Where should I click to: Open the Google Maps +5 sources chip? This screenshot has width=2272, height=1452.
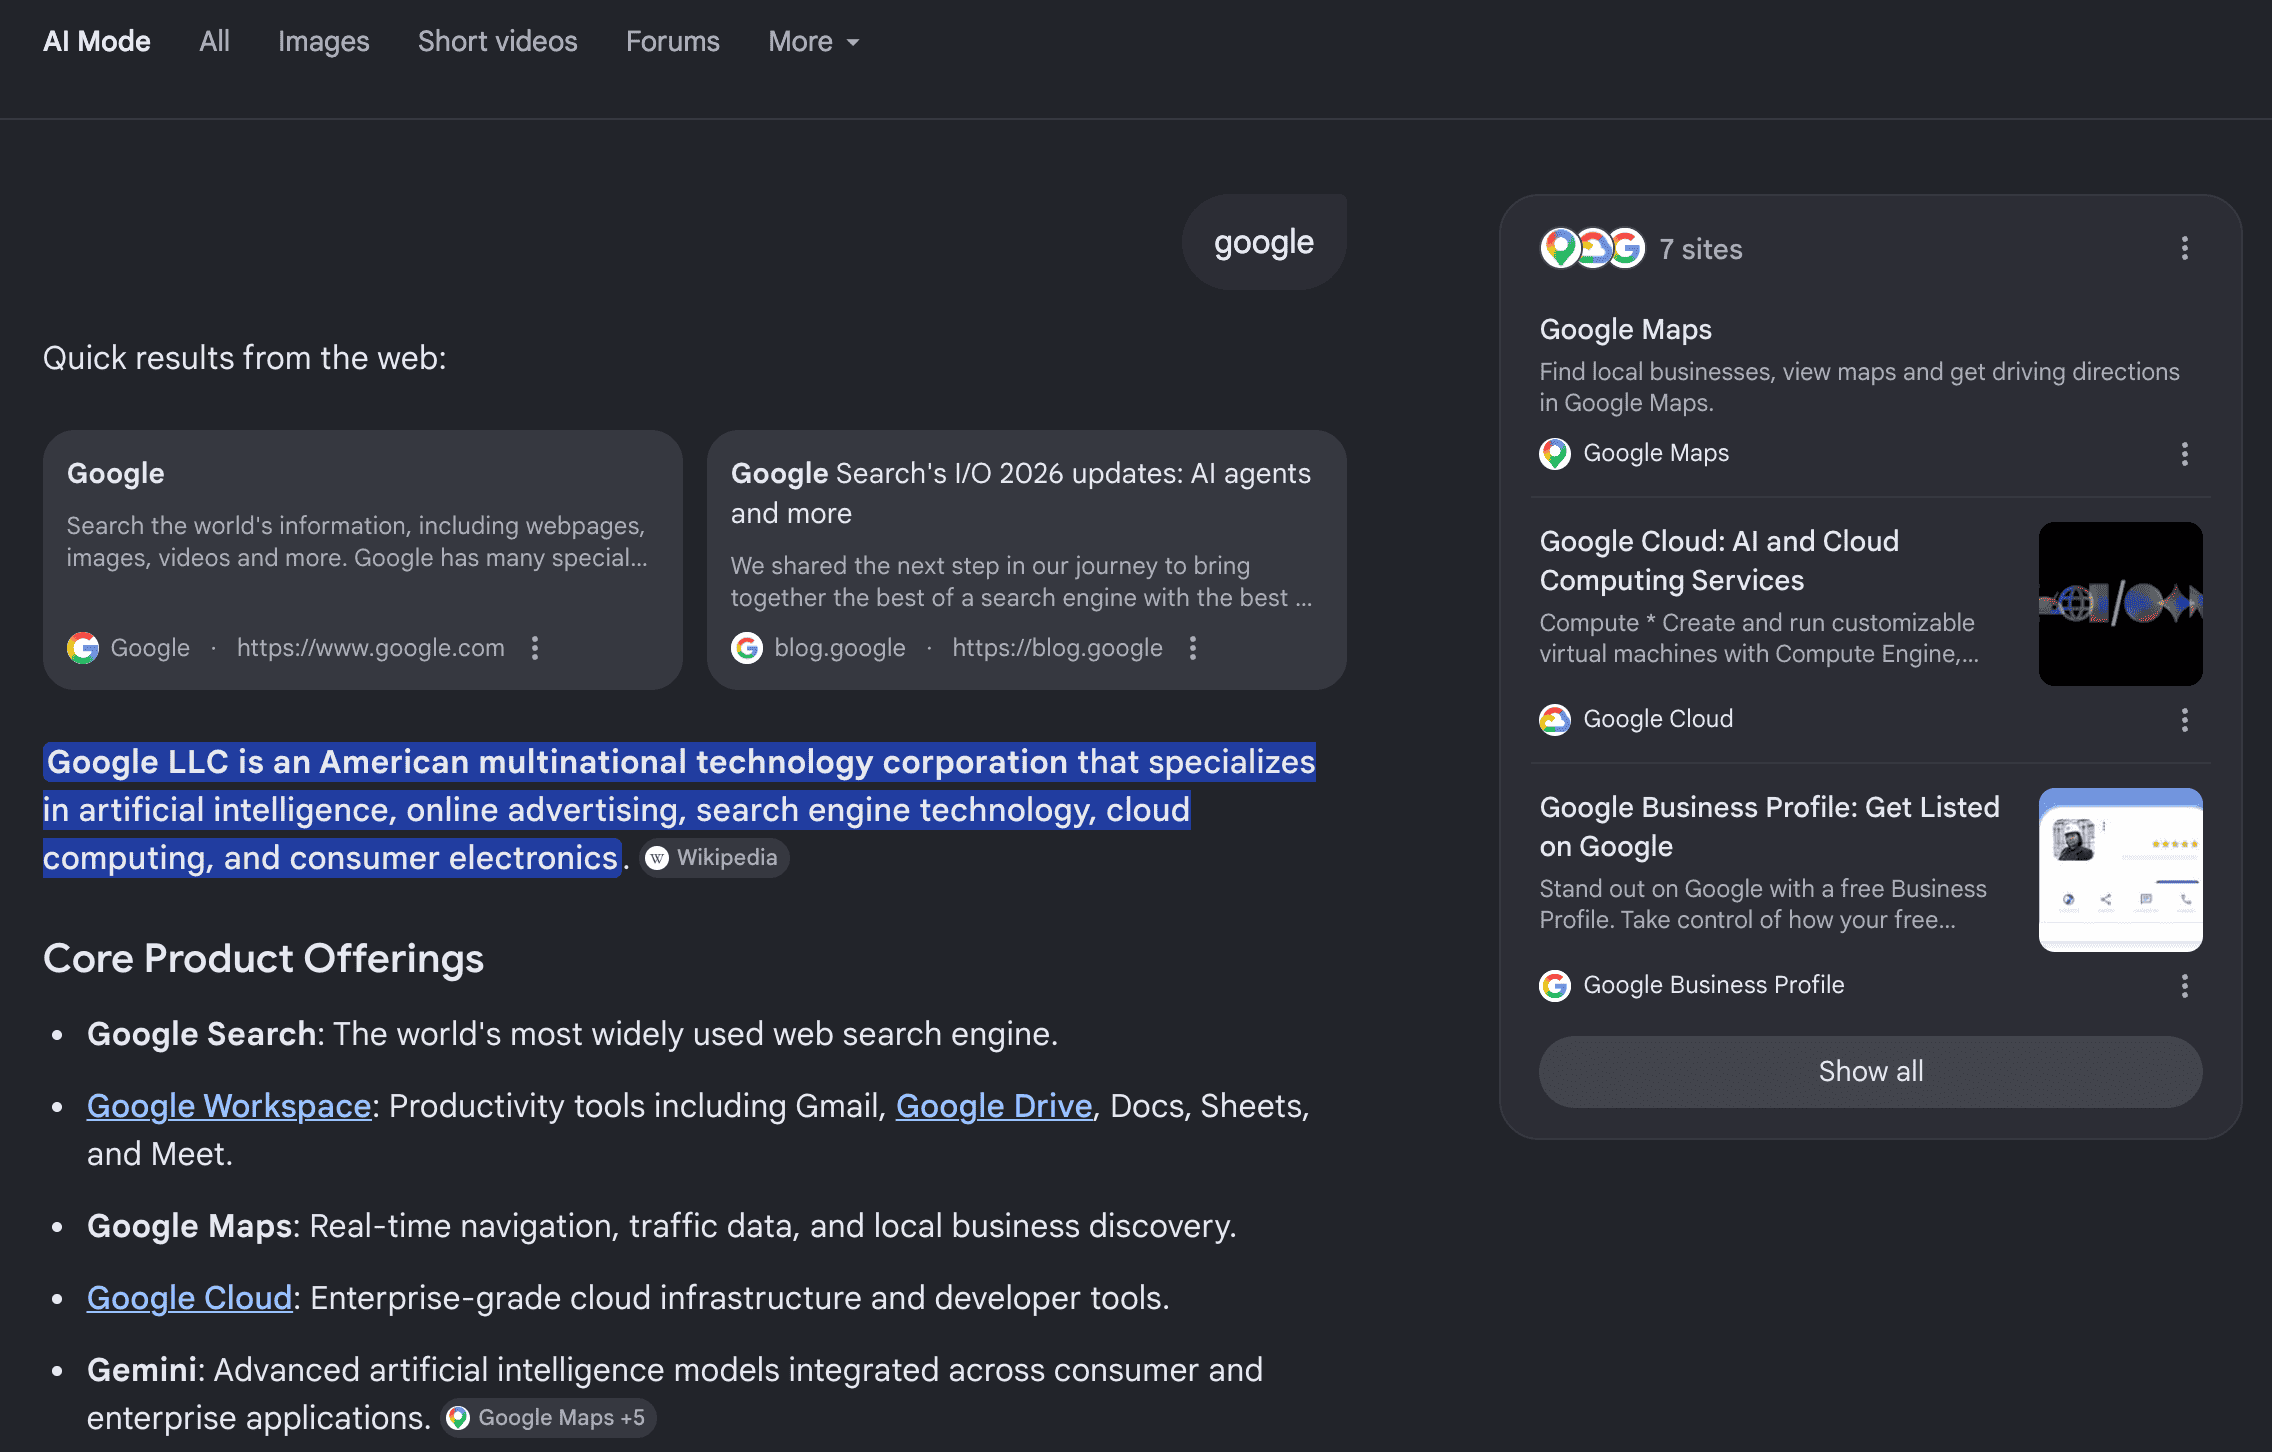click(x=548, y=1418)
